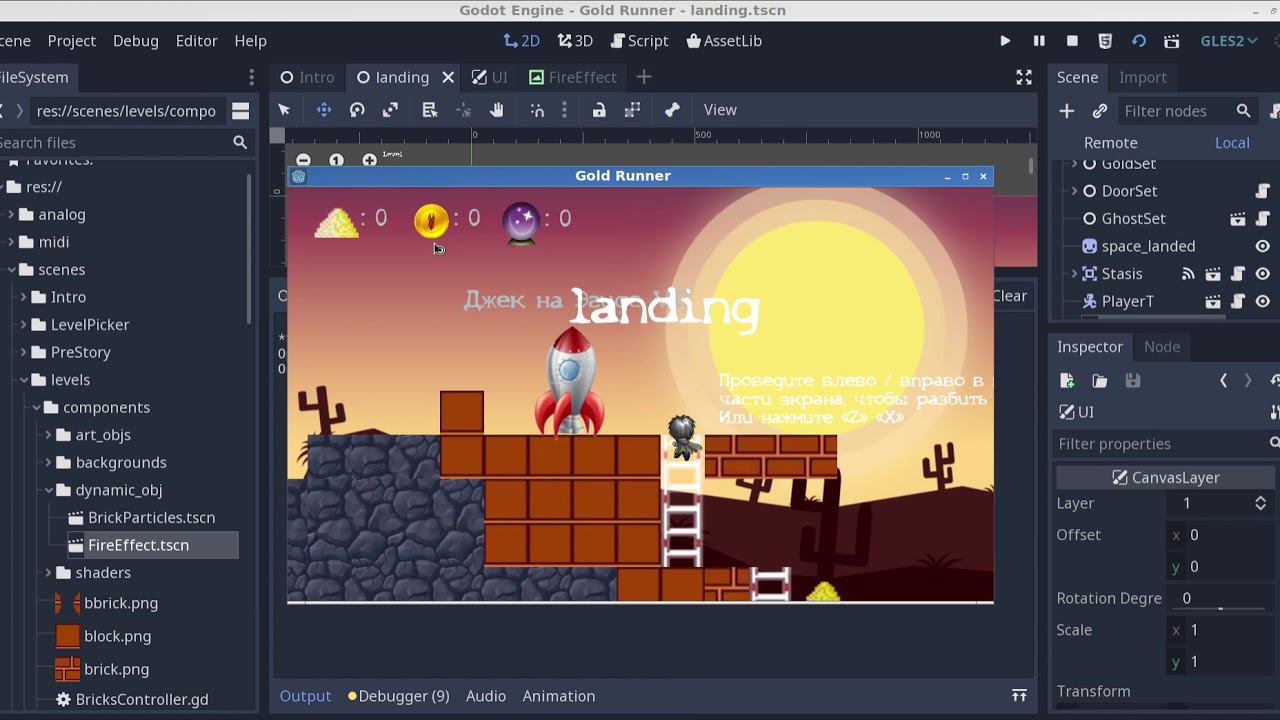Toggle PlayerT node visibility eye
Viewport: 1280px width, 720px height.
(1262, 301)
